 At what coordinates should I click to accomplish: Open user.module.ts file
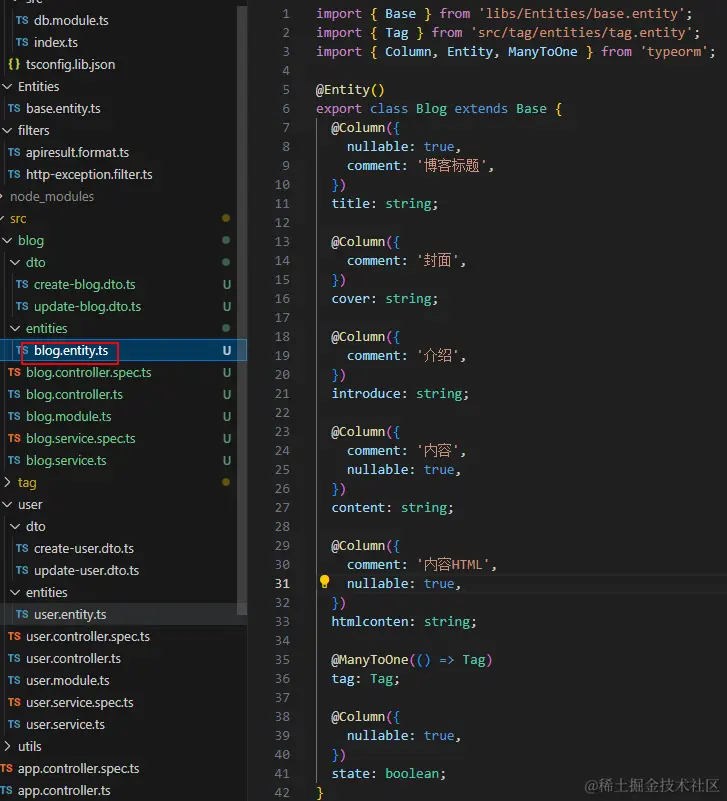(x=67, y=680)
